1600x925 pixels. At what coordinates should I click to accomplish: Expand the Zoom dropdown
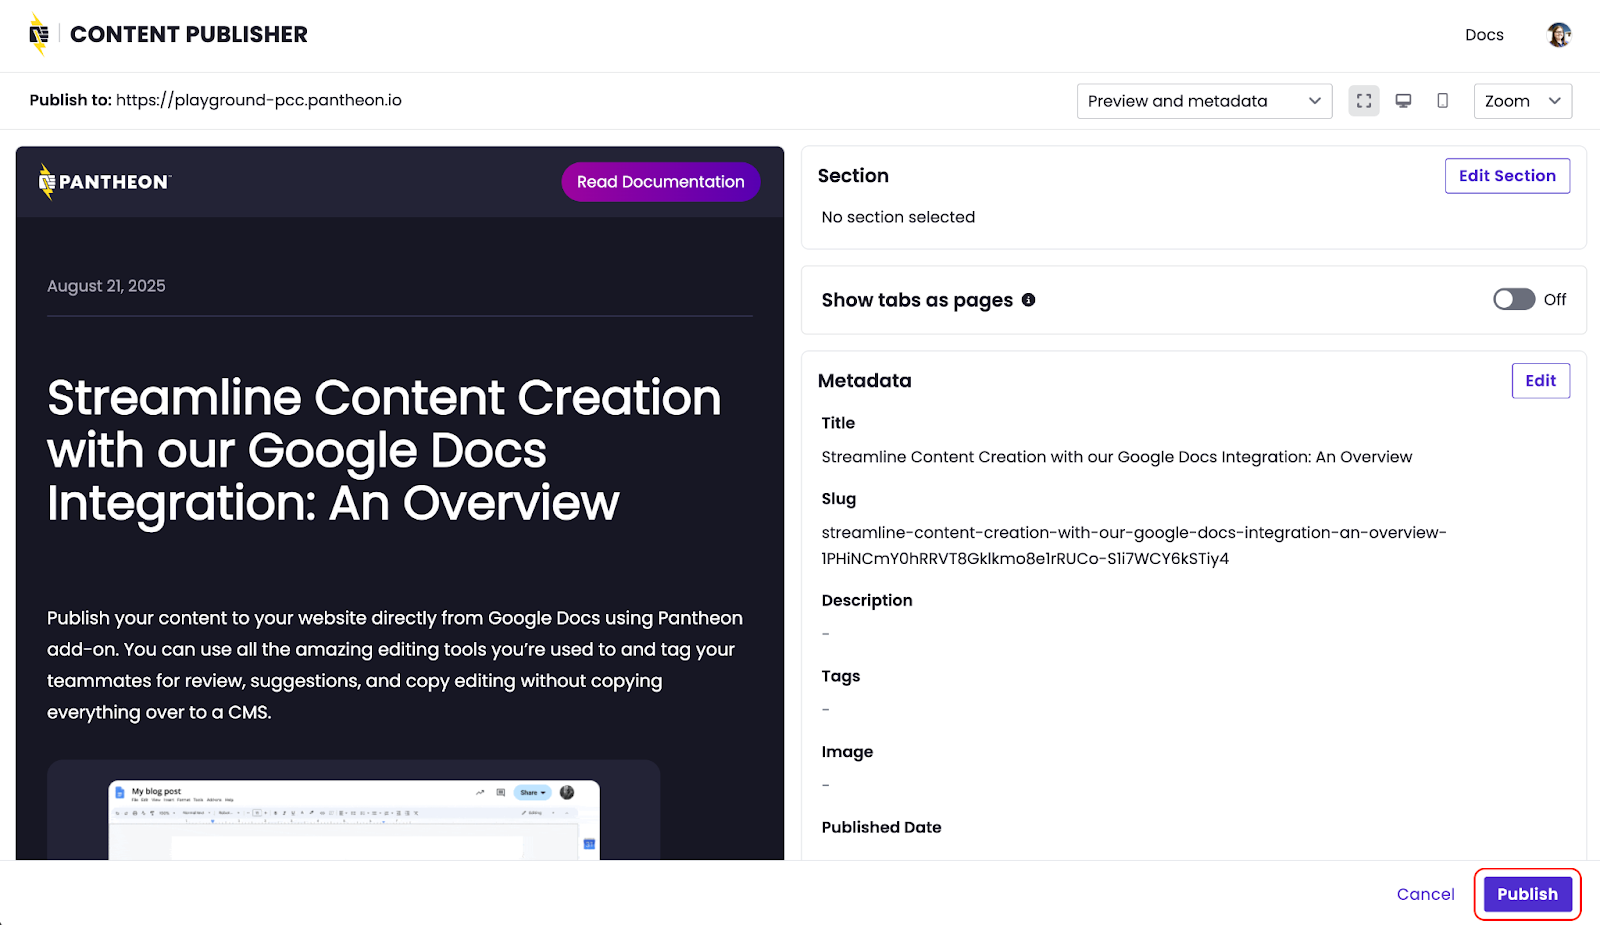pyautogui.click(x=1522, y=101)
